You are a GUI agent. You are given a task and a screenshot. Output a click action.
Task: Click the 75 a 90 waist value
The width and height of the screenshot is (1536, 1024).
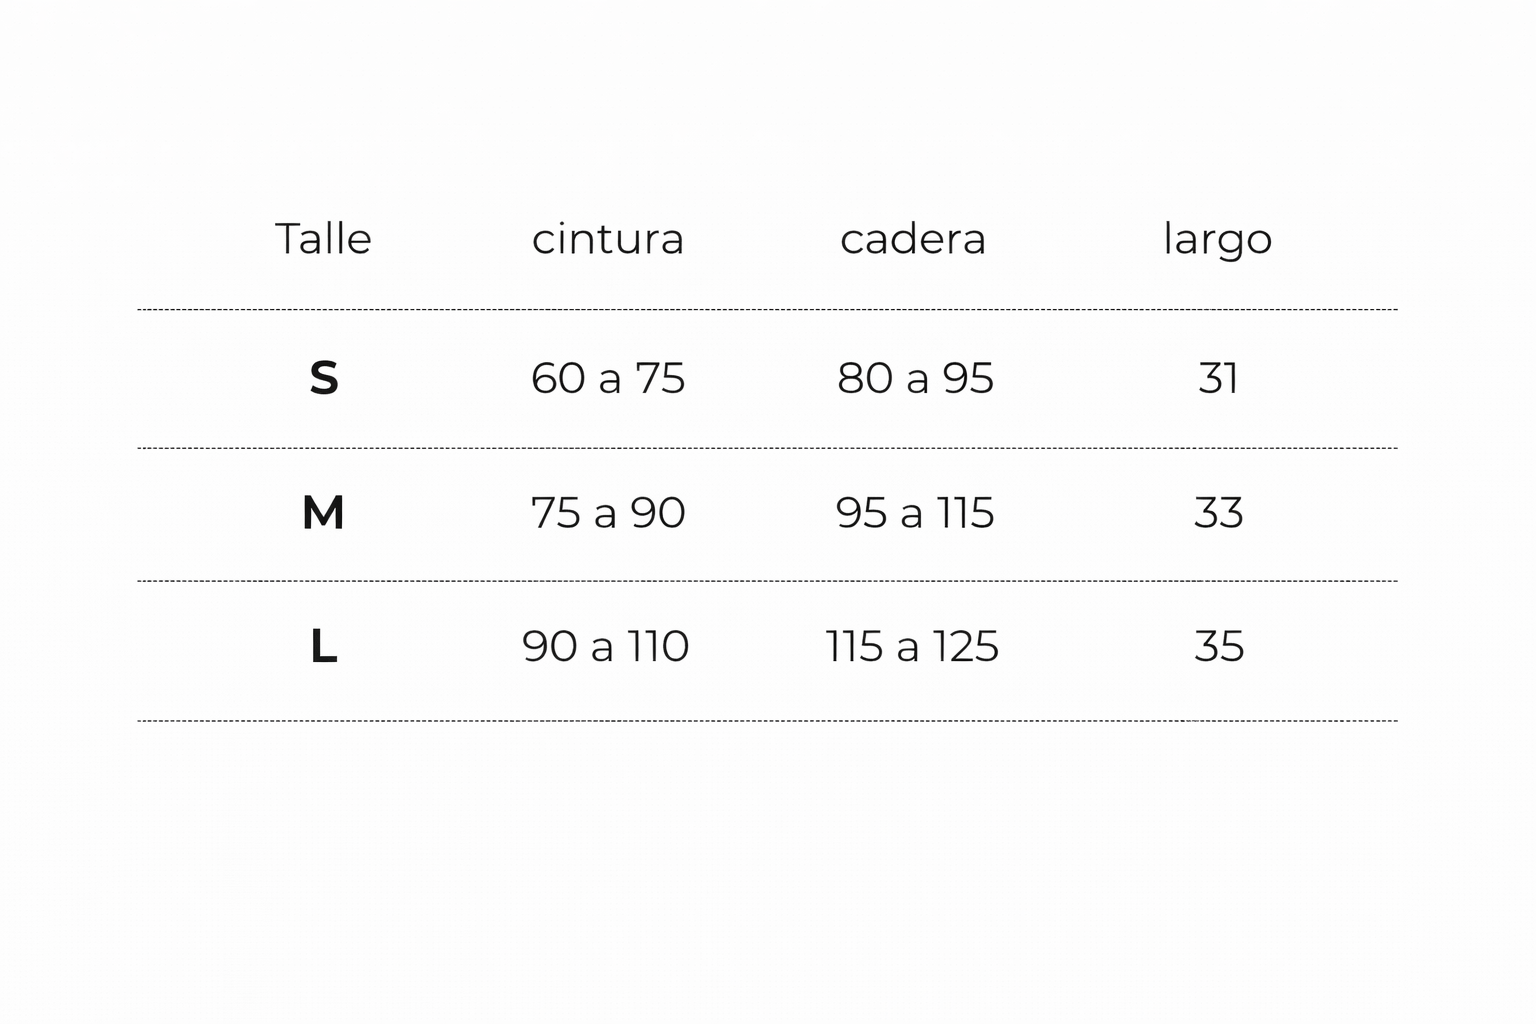coord(608,513)
